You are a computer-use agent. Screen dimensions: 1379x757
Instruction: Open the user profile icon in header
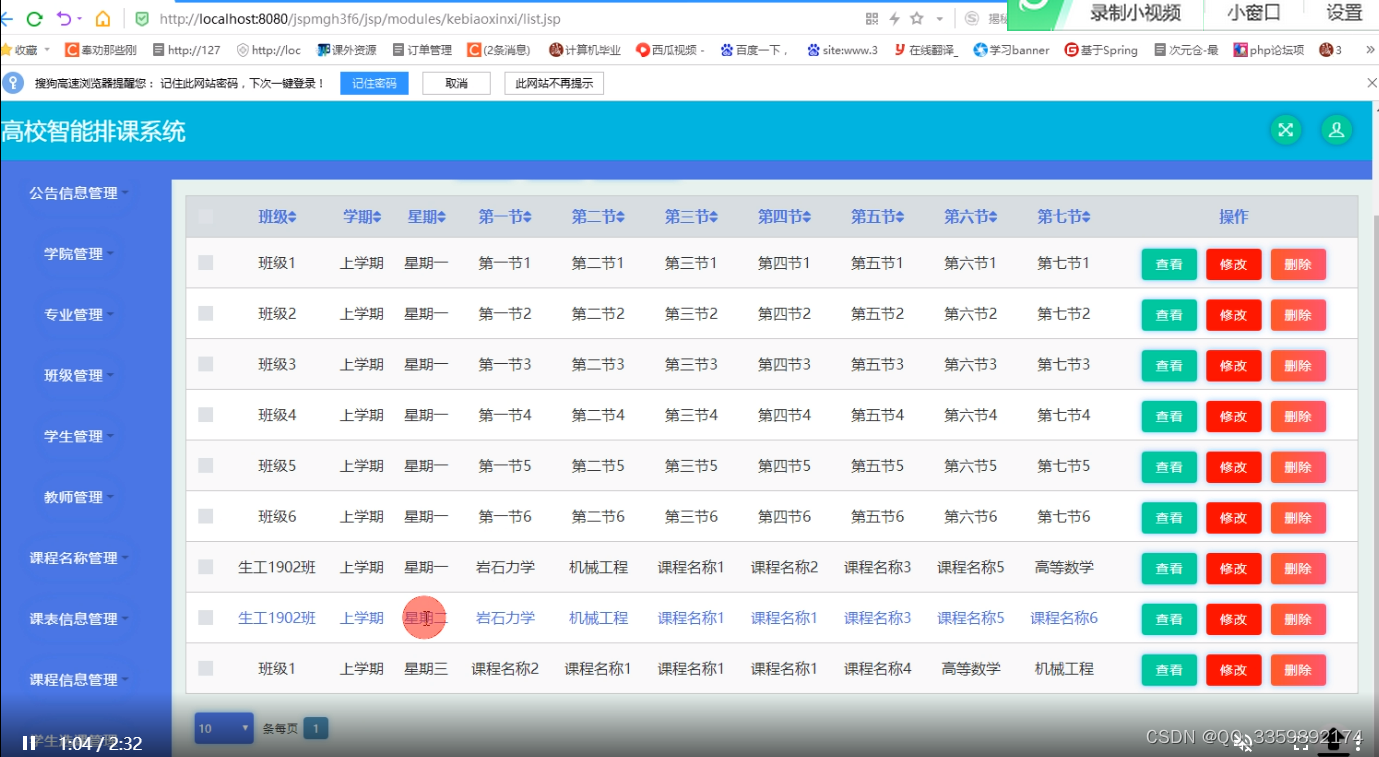point(1337,130)
